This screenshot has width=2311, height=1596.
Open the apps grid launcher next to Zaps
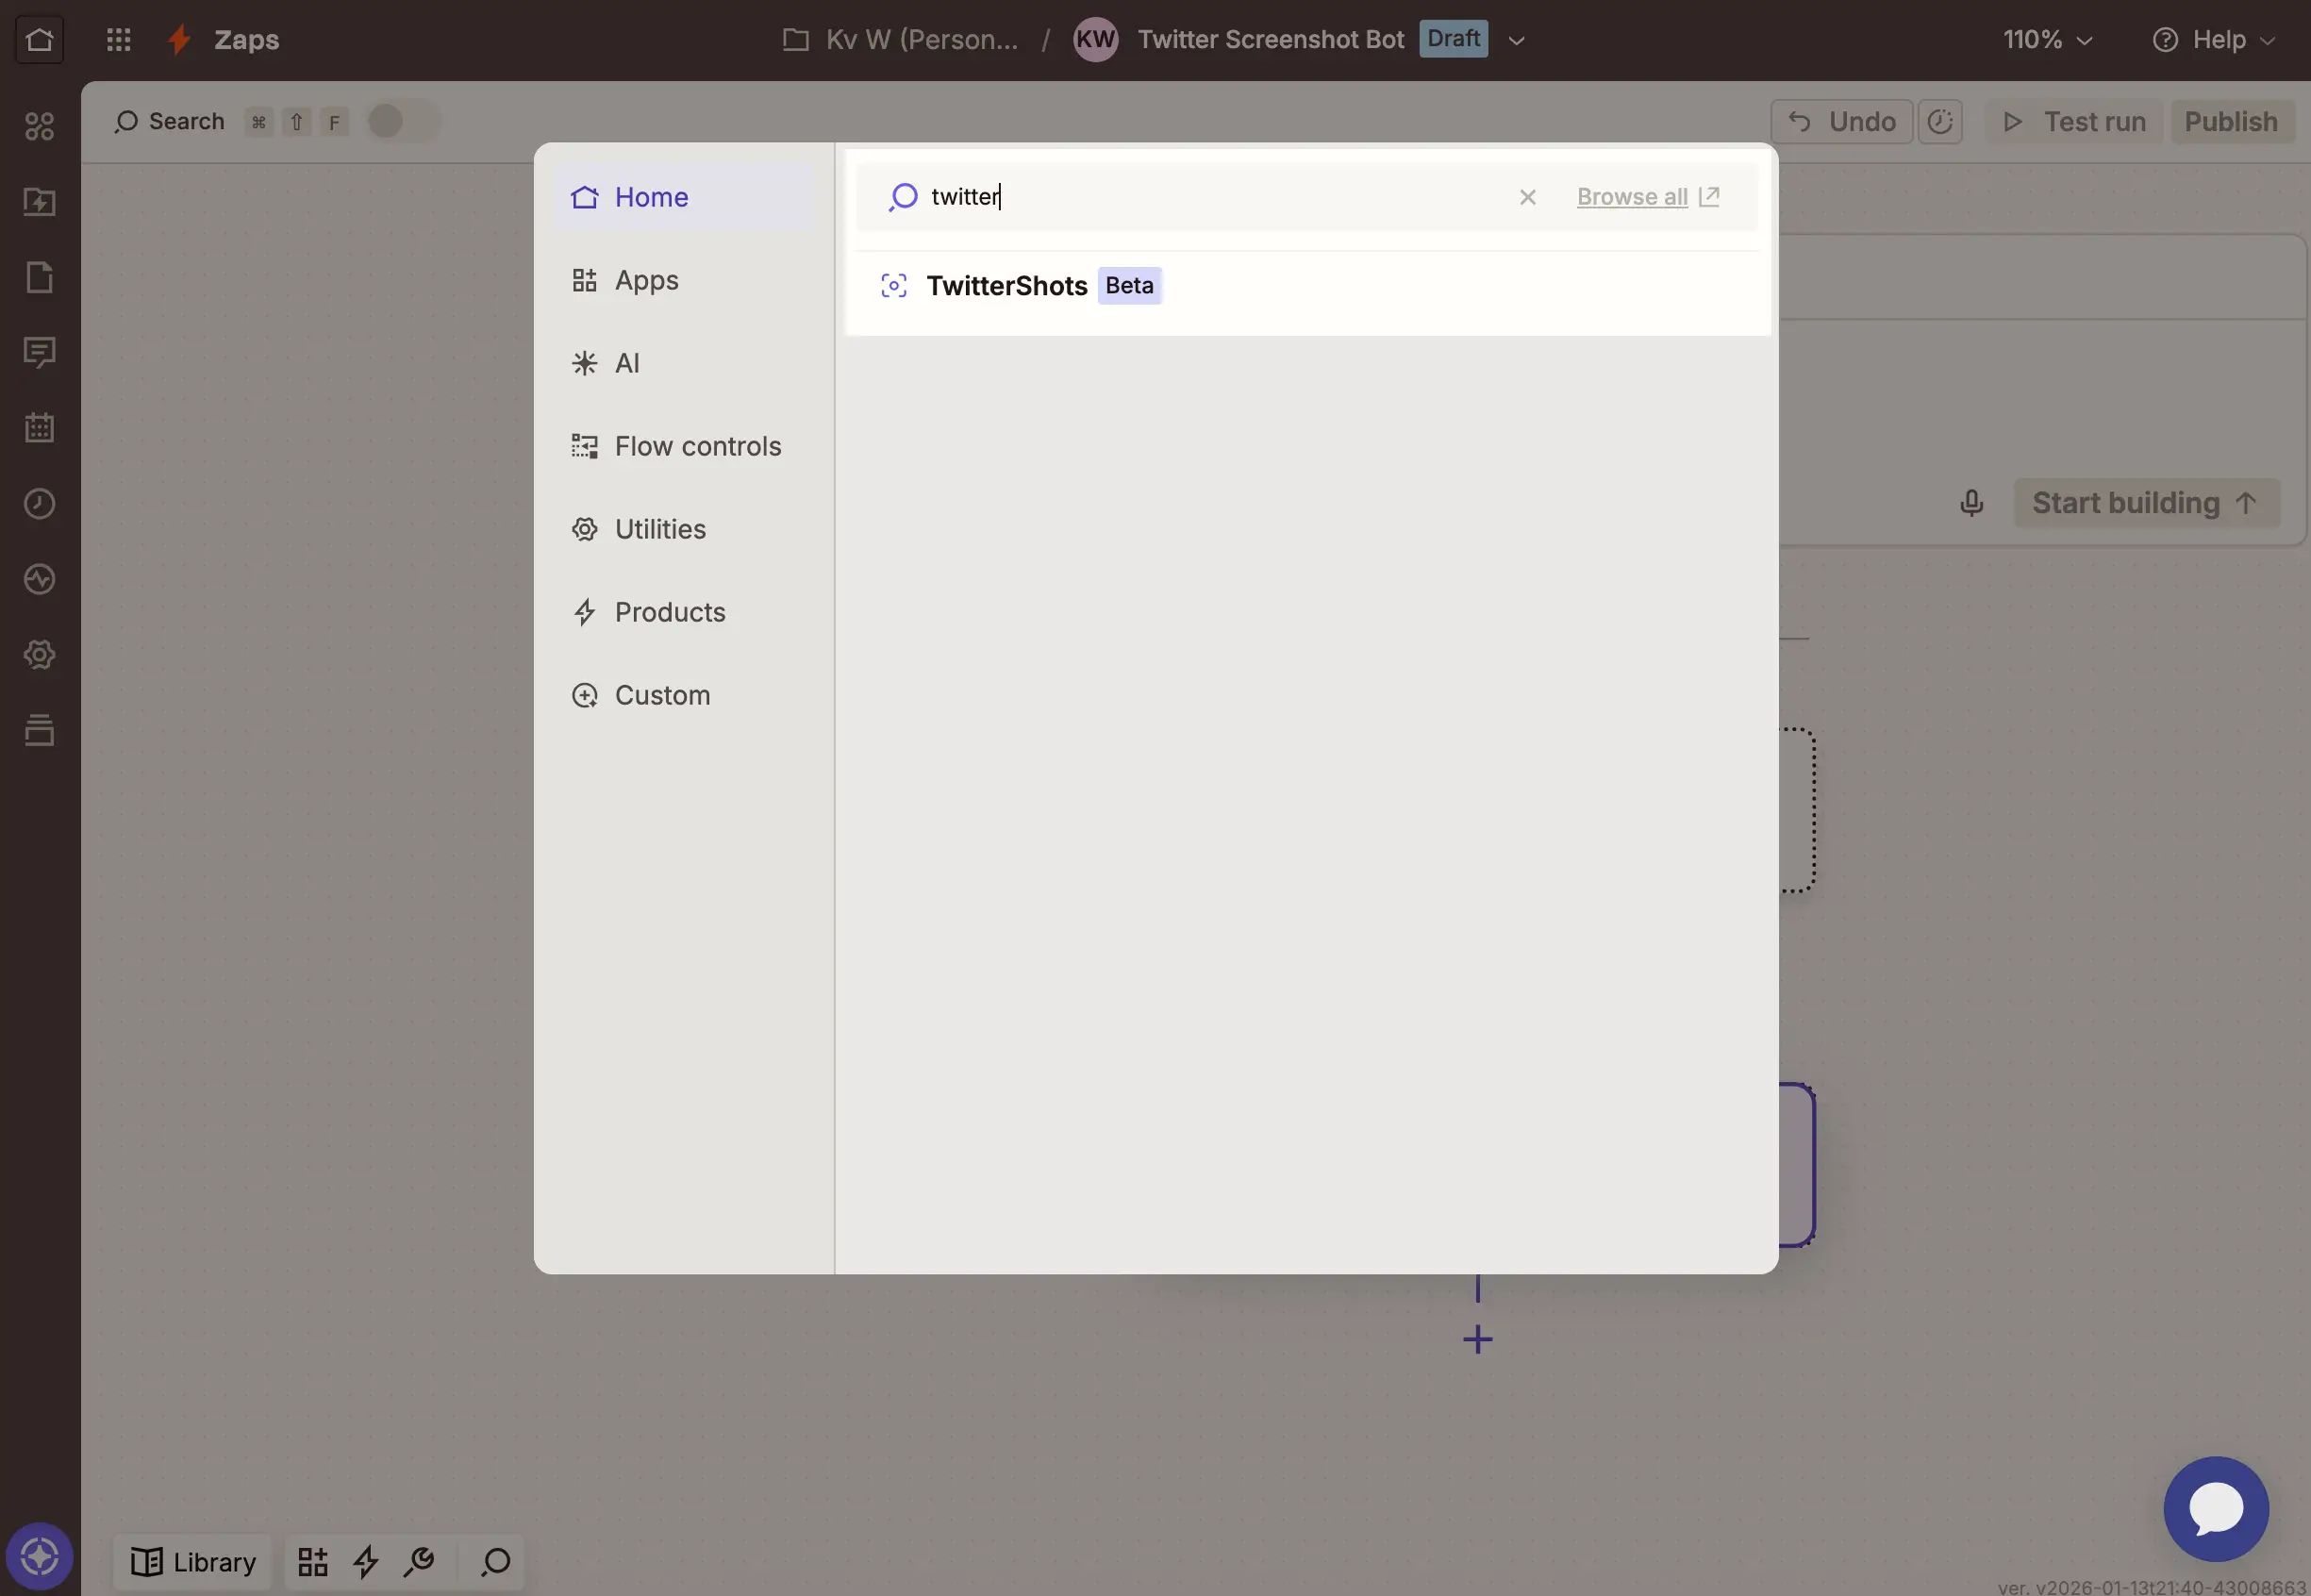pyautogui.click(x=117, y=39)
